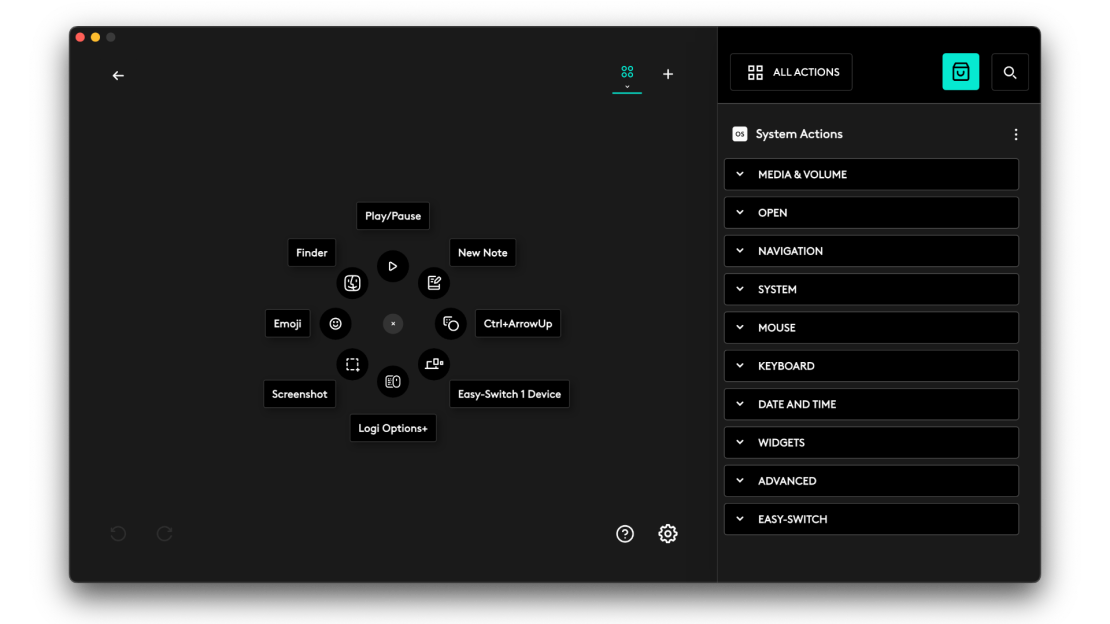Select the New Note ring icon
The height and width of the screenshot is (624, 1110).
coord(433,283)
